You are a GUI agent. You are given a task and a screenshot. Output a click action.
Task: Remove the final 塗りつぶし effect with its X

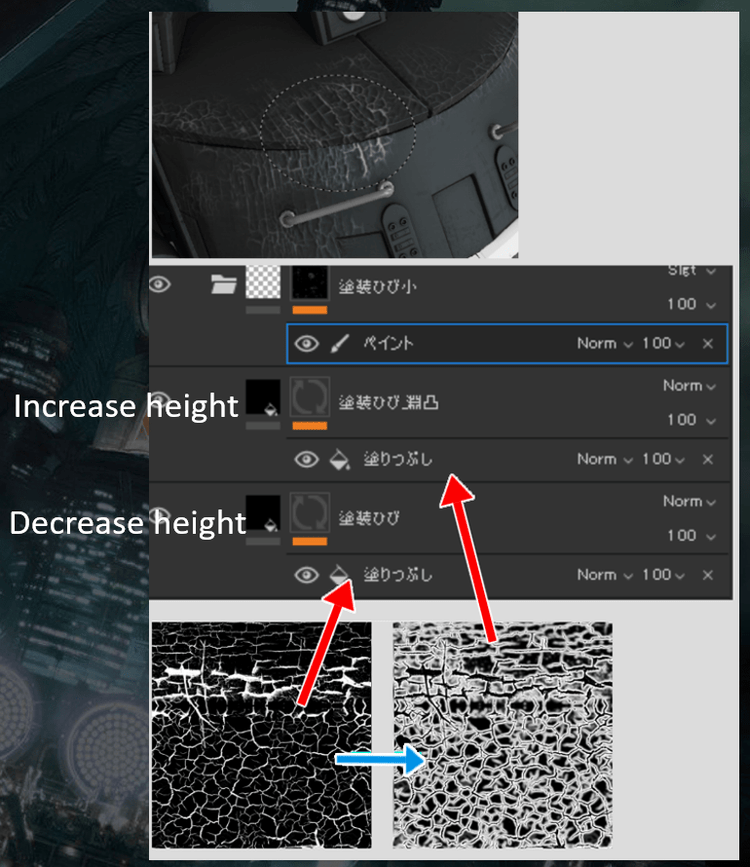[x=707, y=576]
